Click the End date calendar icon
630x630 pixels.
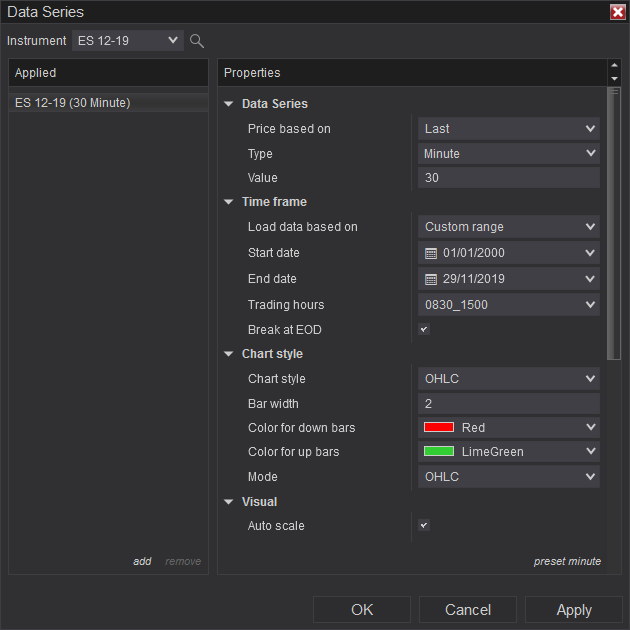point(431,279)
